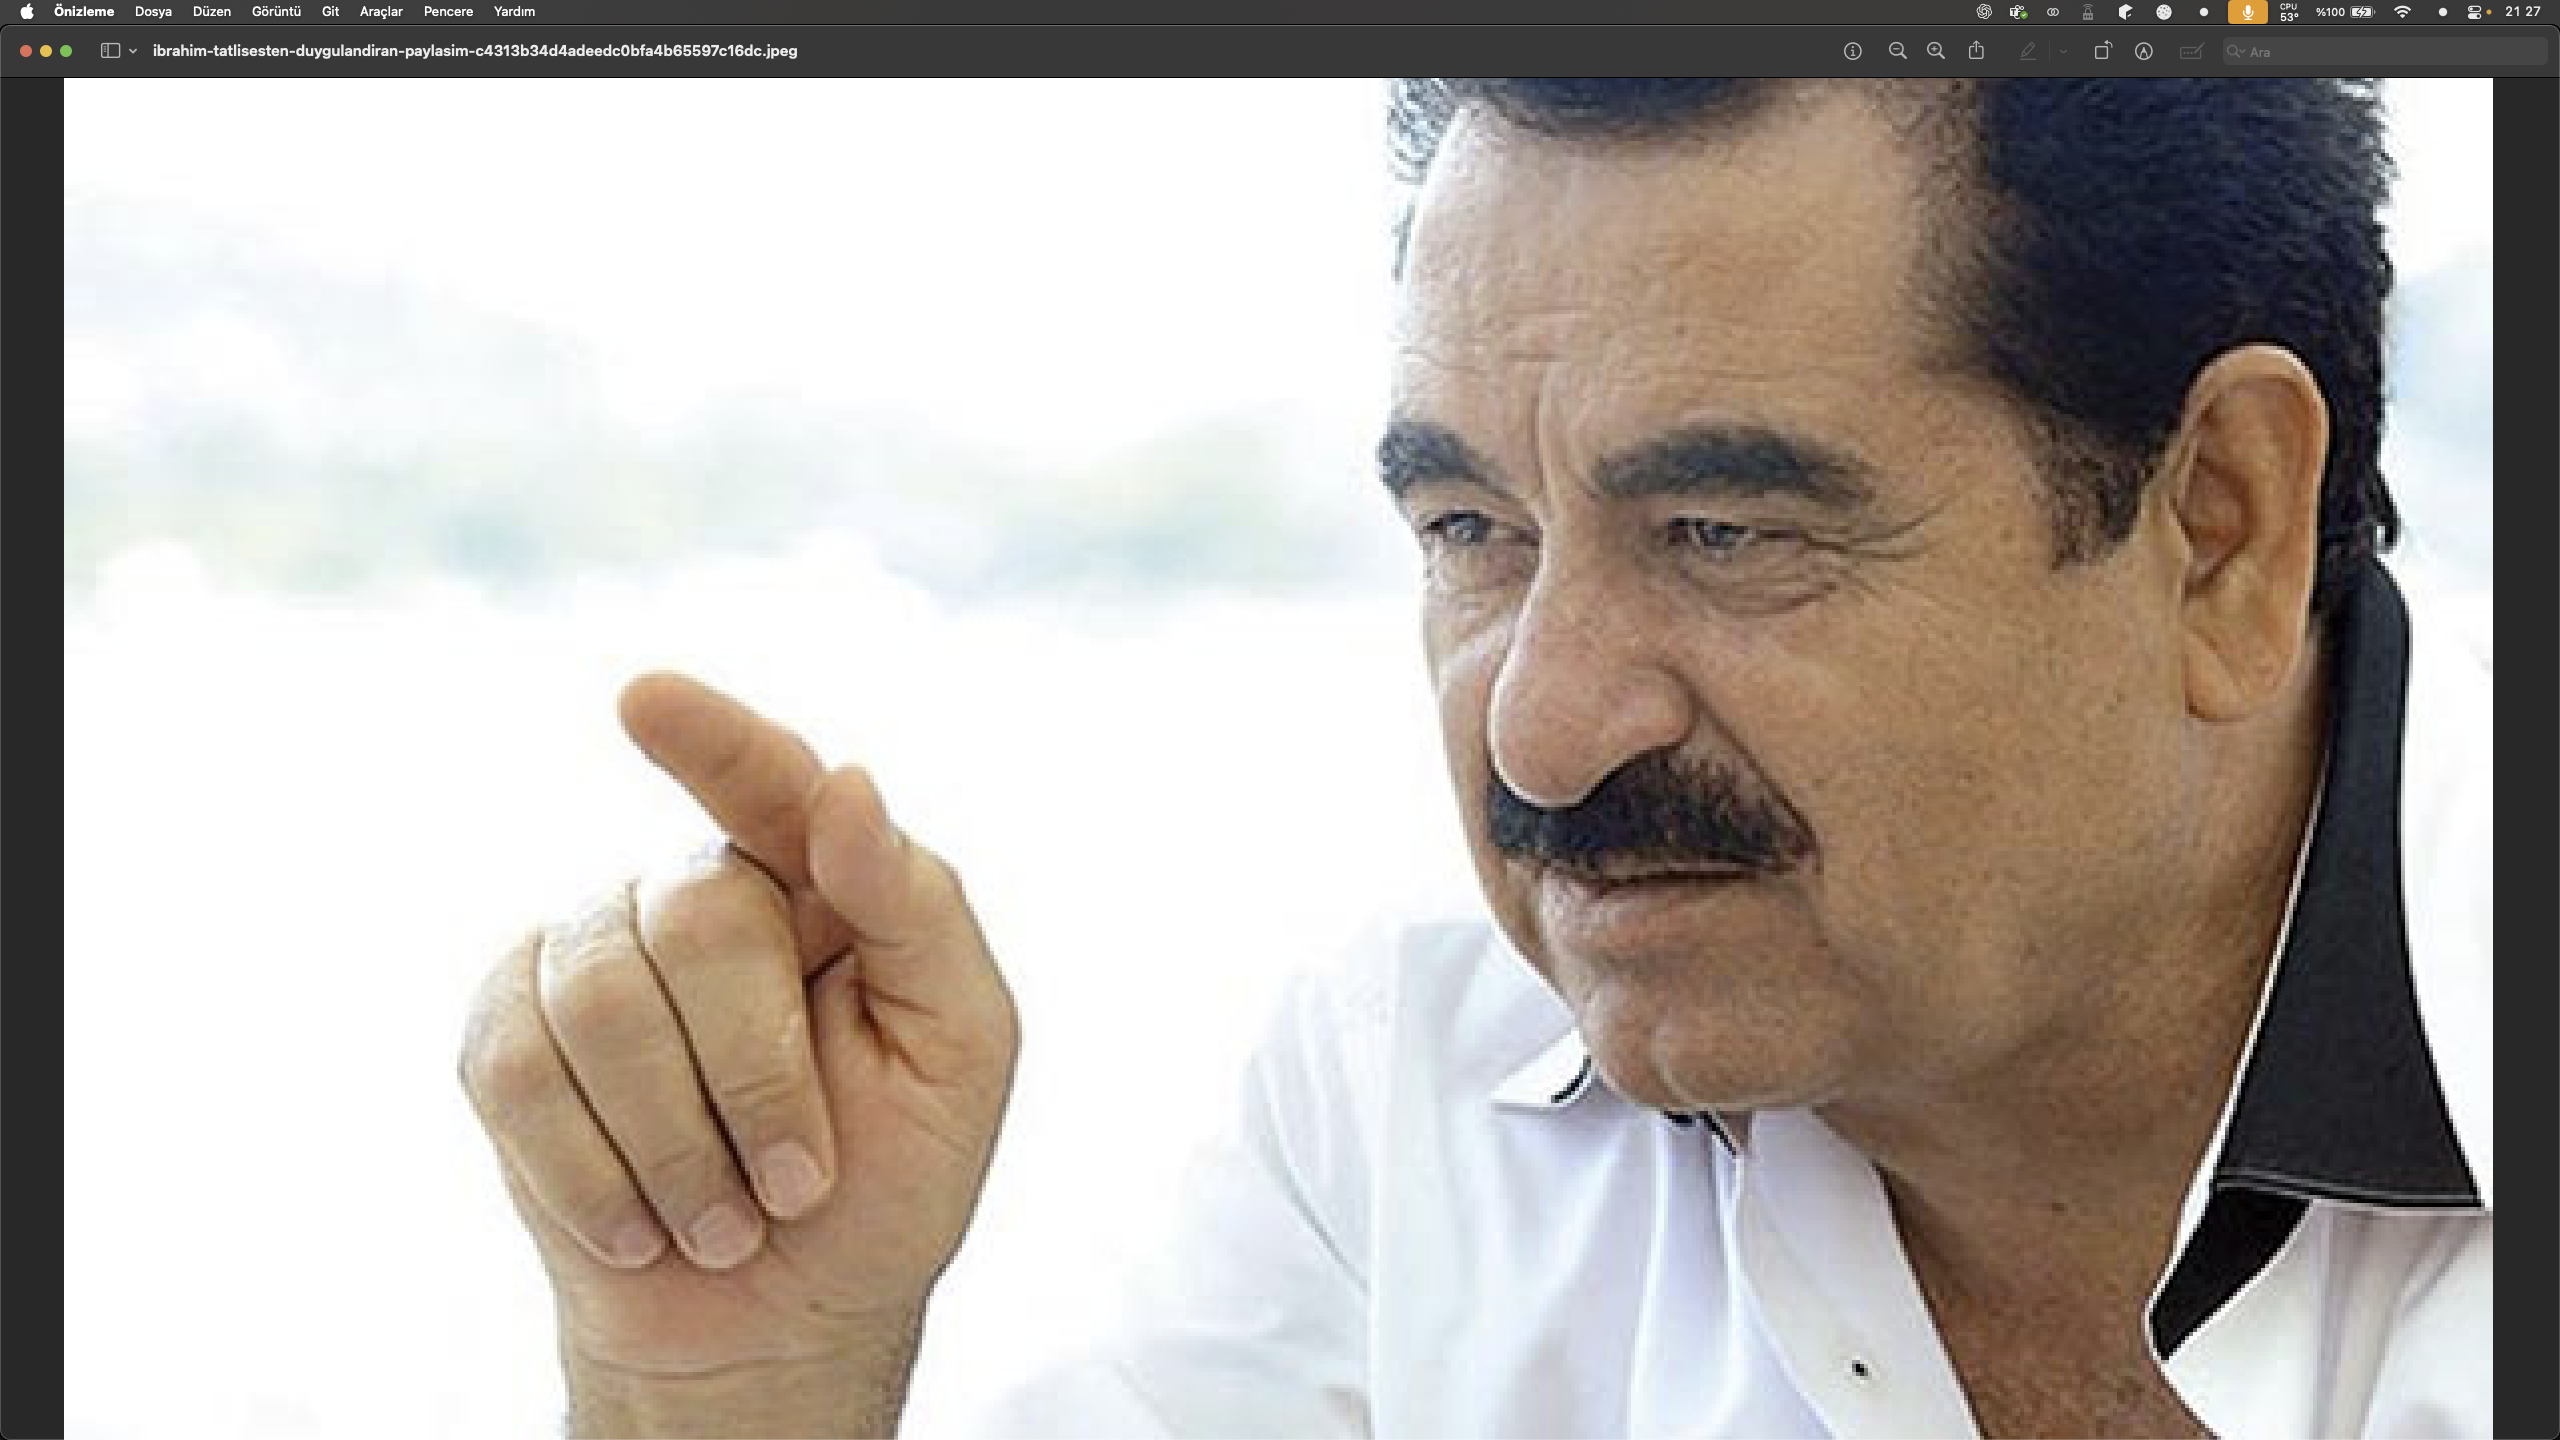Open the Dosya menu
This screenshot has width=2560, height=1440.
(153, 12)
